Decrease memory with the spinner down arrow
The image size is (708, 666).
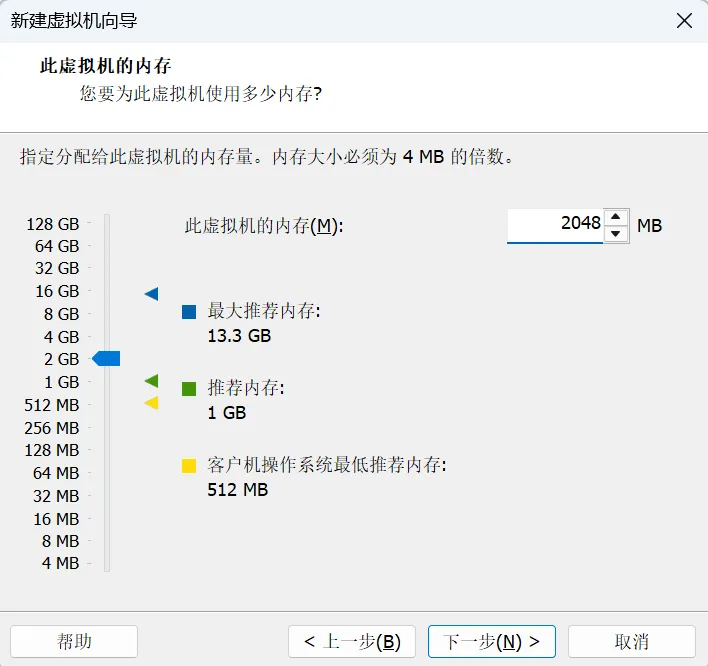click(x=615, y=234)
